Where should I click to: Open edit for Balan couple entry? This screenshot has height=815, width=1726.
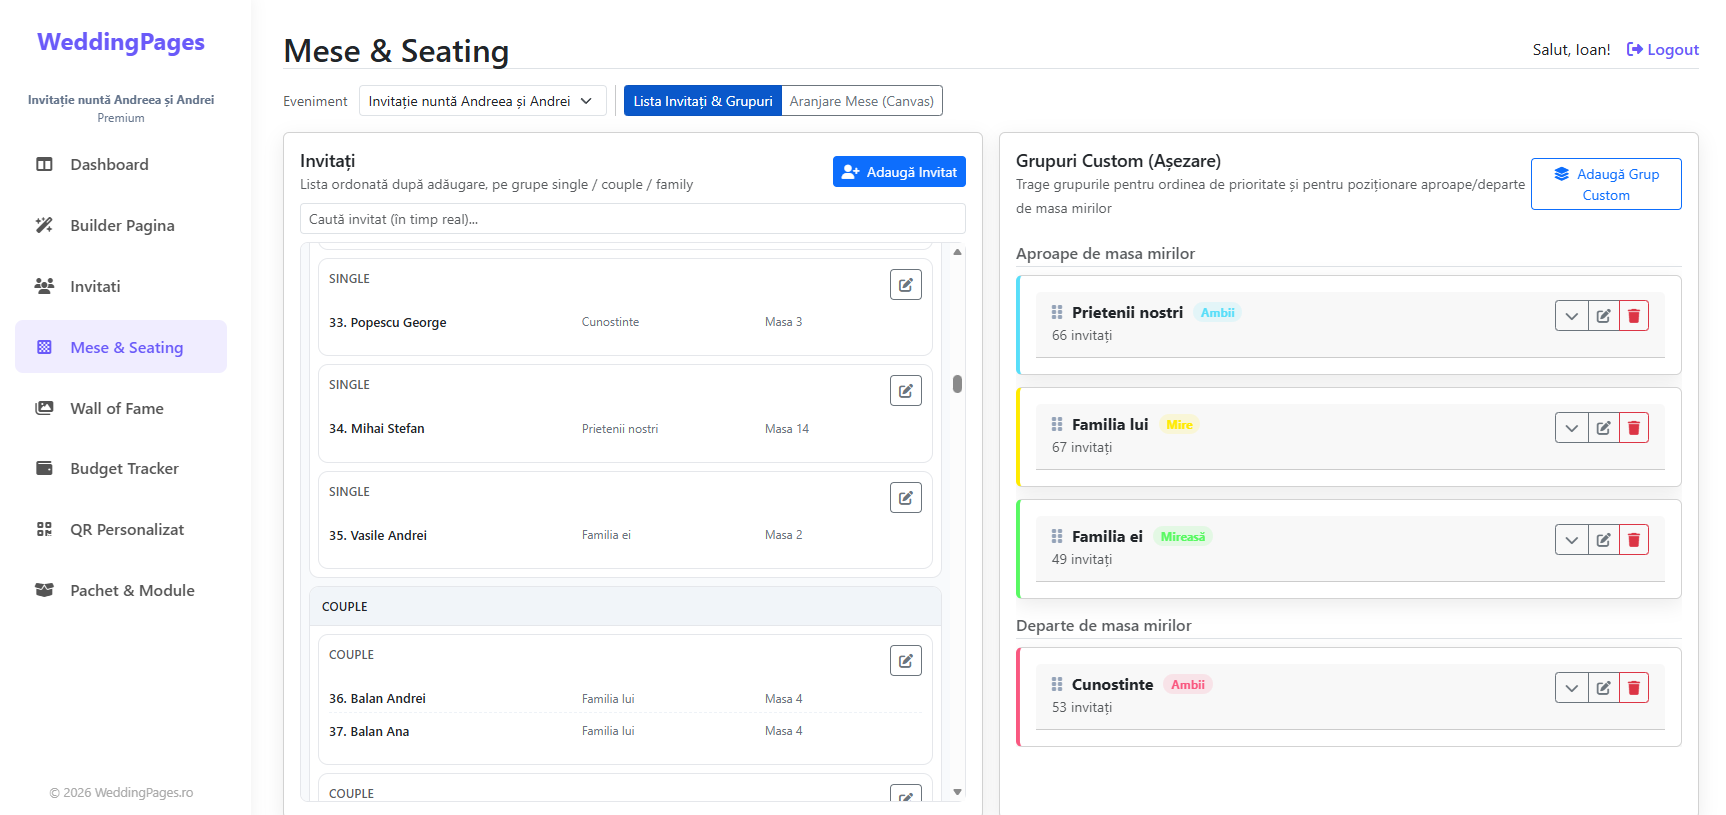[905, 661]
